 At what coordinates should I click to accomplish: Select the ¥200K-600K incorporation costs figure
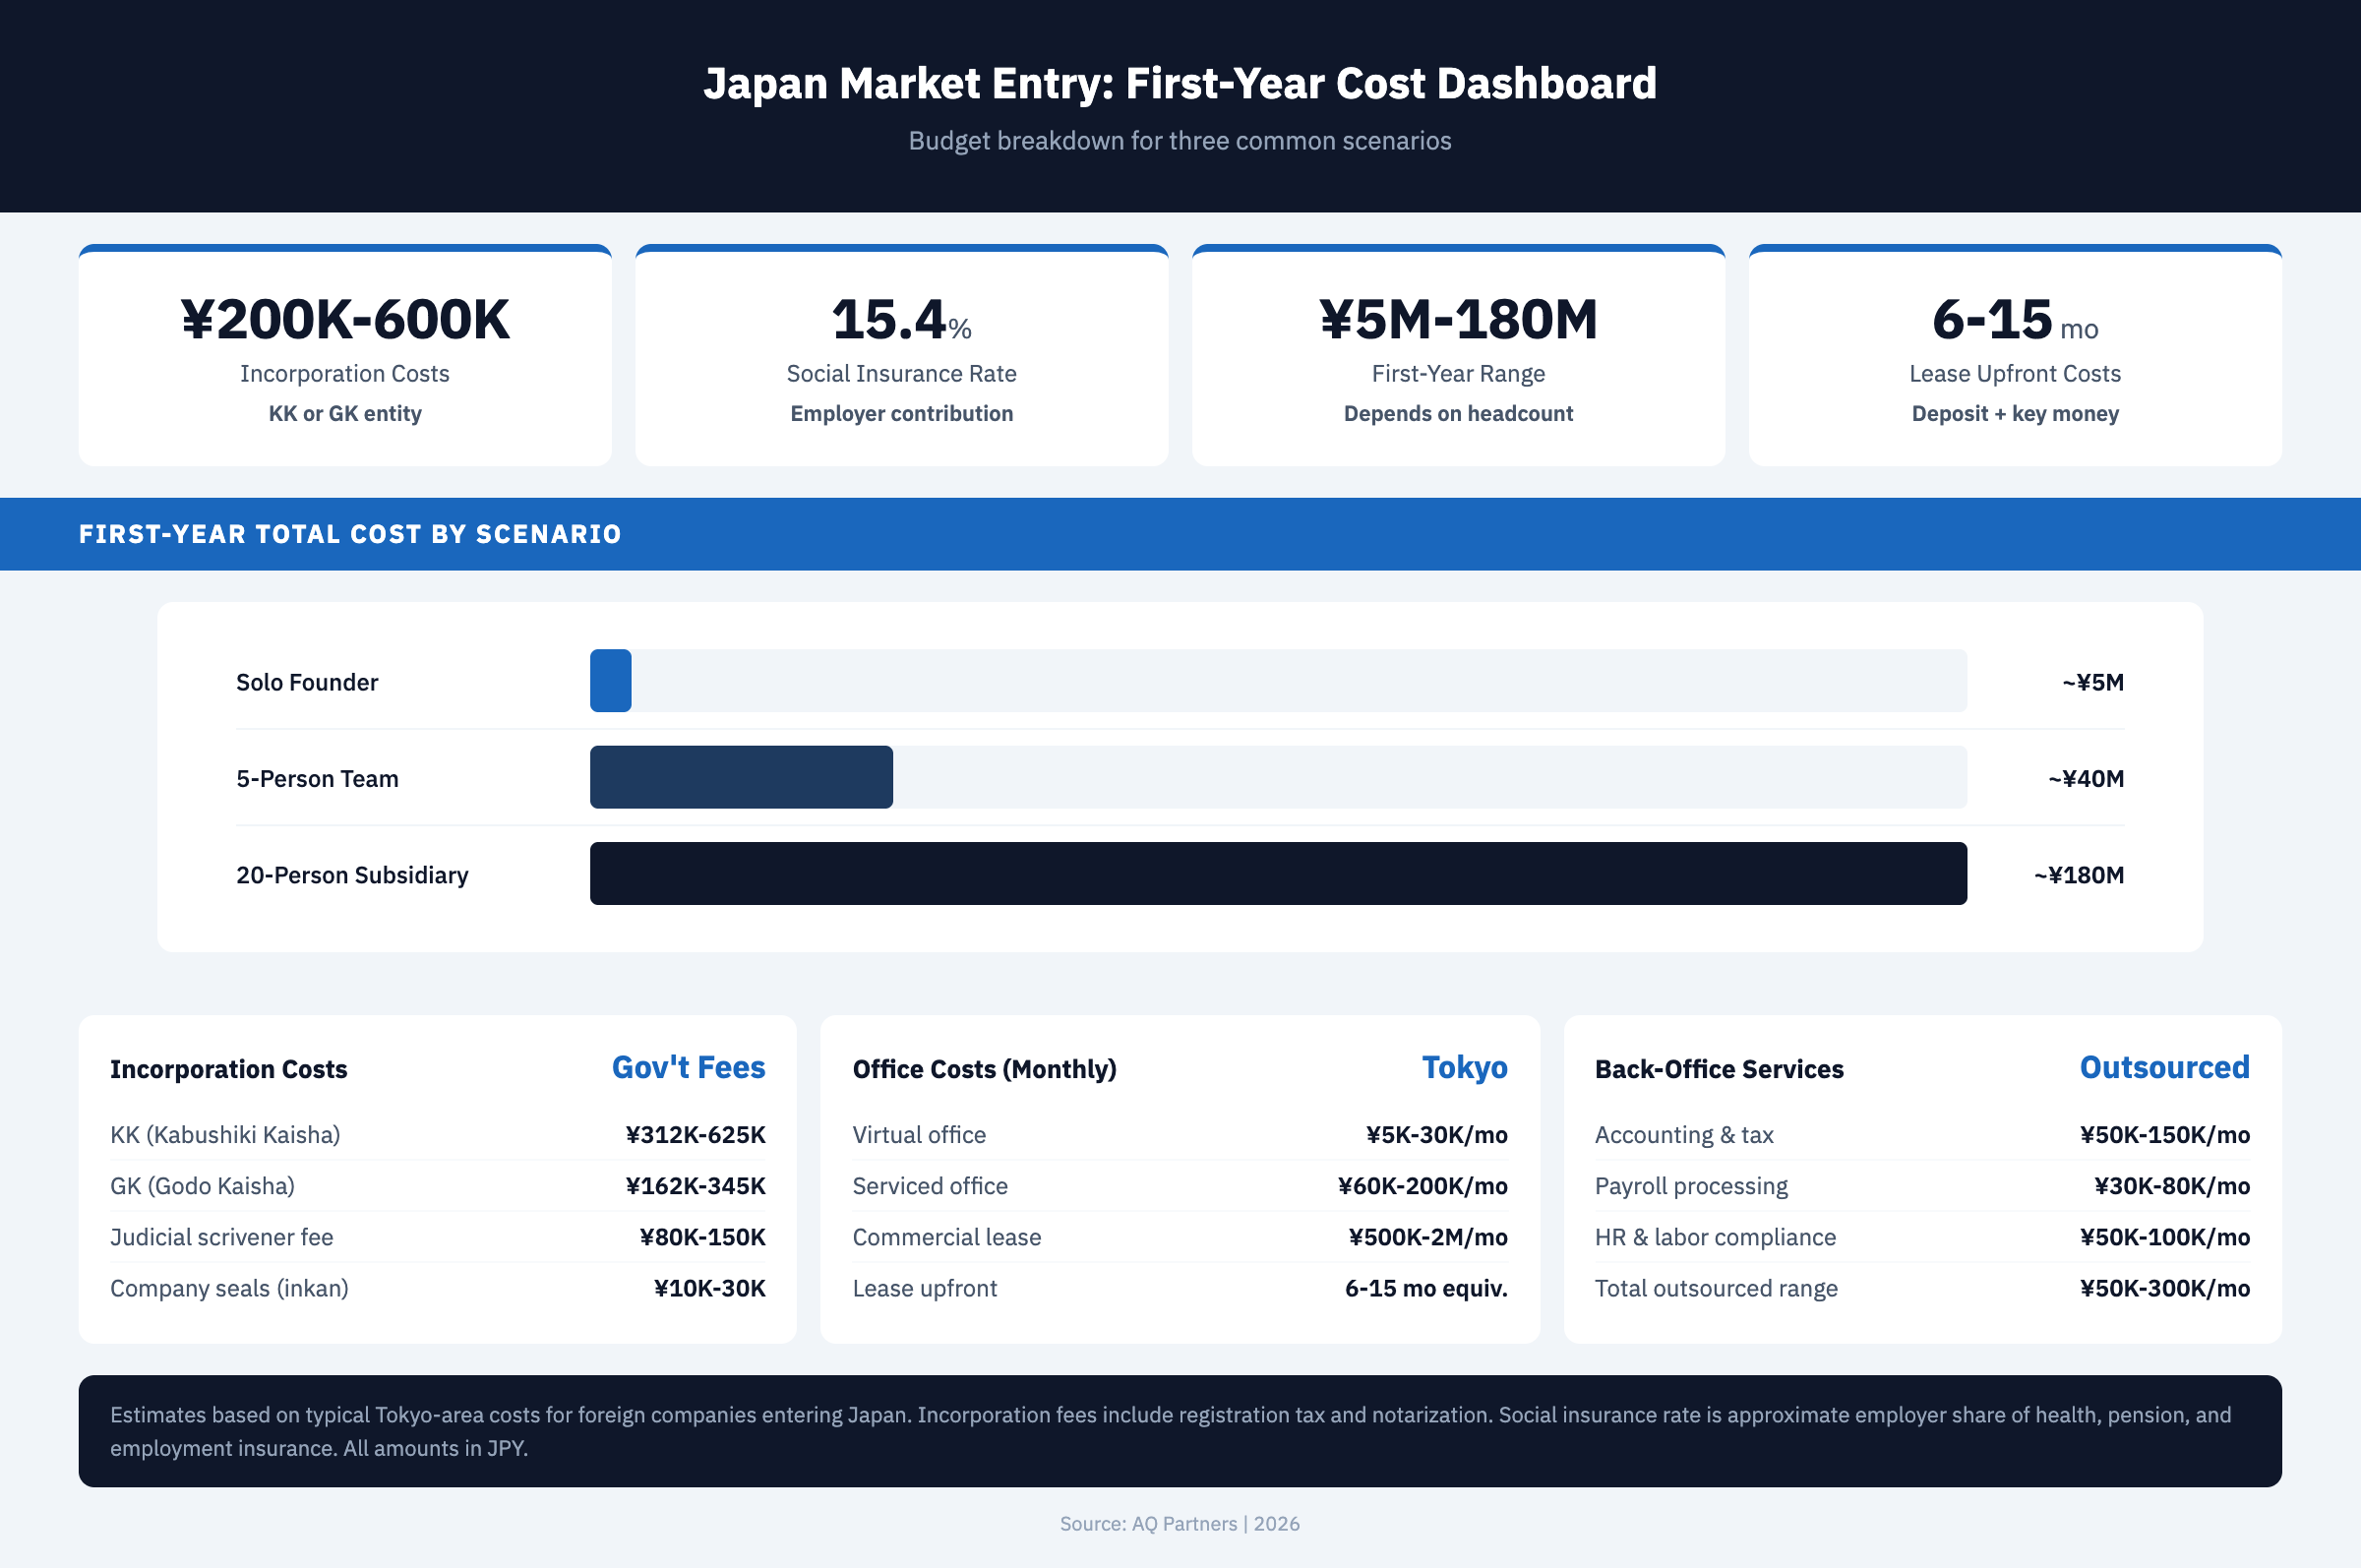[x=345, y=320]
